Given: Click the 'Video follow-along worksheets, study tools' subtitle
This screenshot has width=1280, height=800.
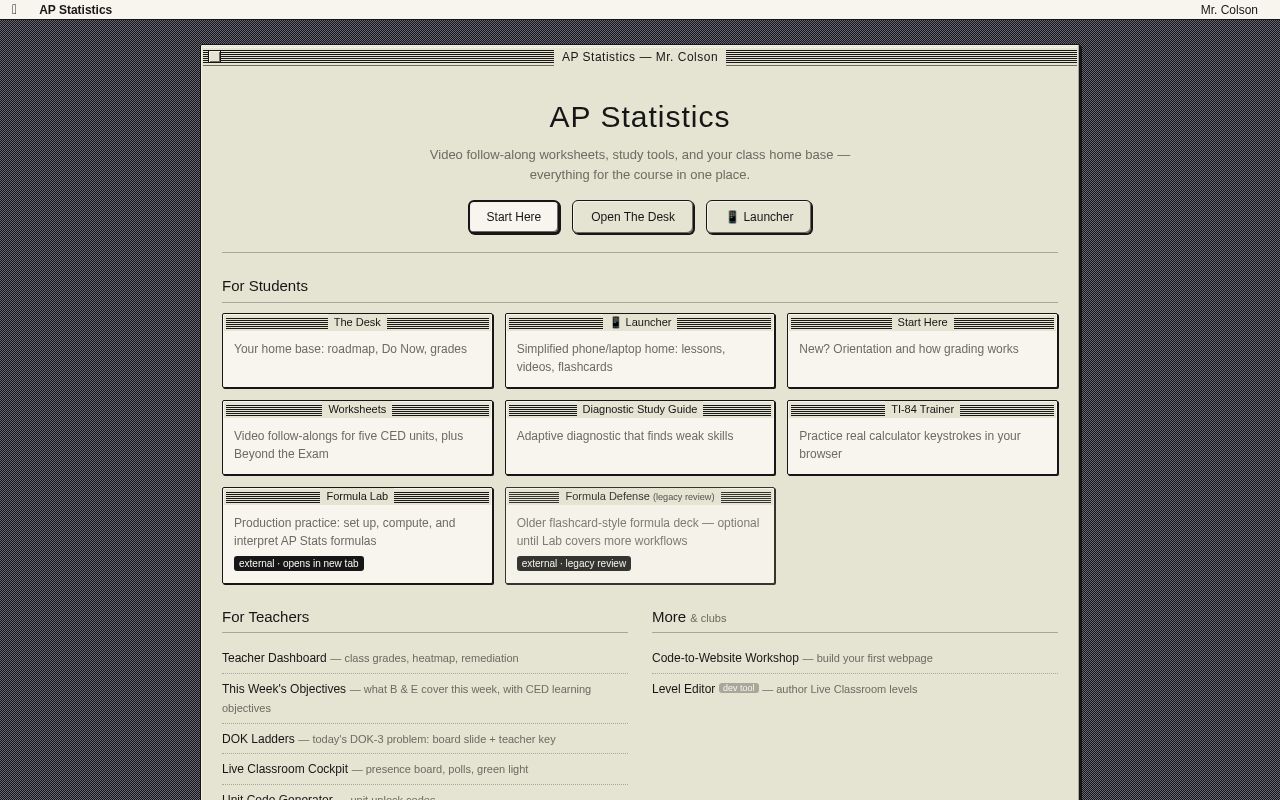Looking at the screenshot, I should pos(640,165).
